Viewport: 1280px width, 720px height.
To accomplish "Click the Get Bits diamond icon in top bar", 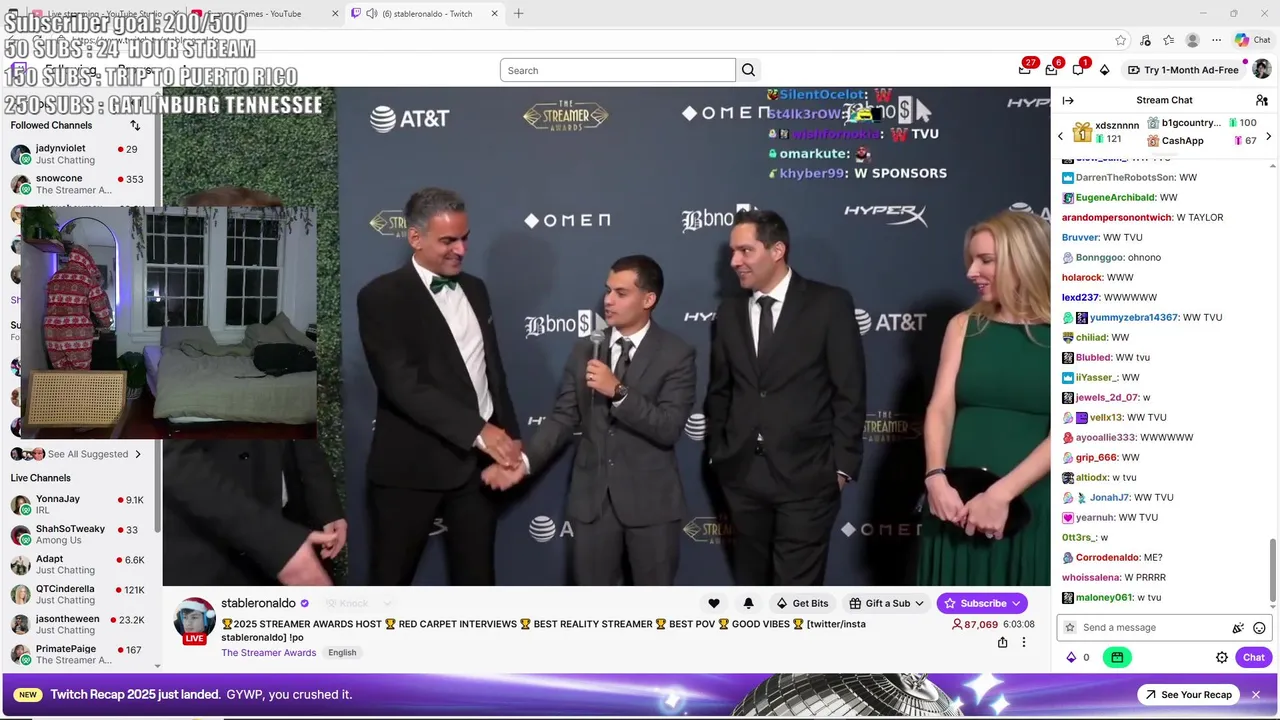I will [x=1104, y=70].
